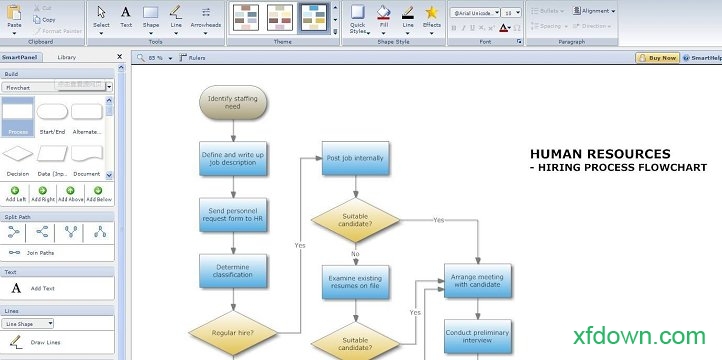The height and width of the screenshot is (360, 722).
Task: Click the Add Text icon
Action: coord(16,288)
